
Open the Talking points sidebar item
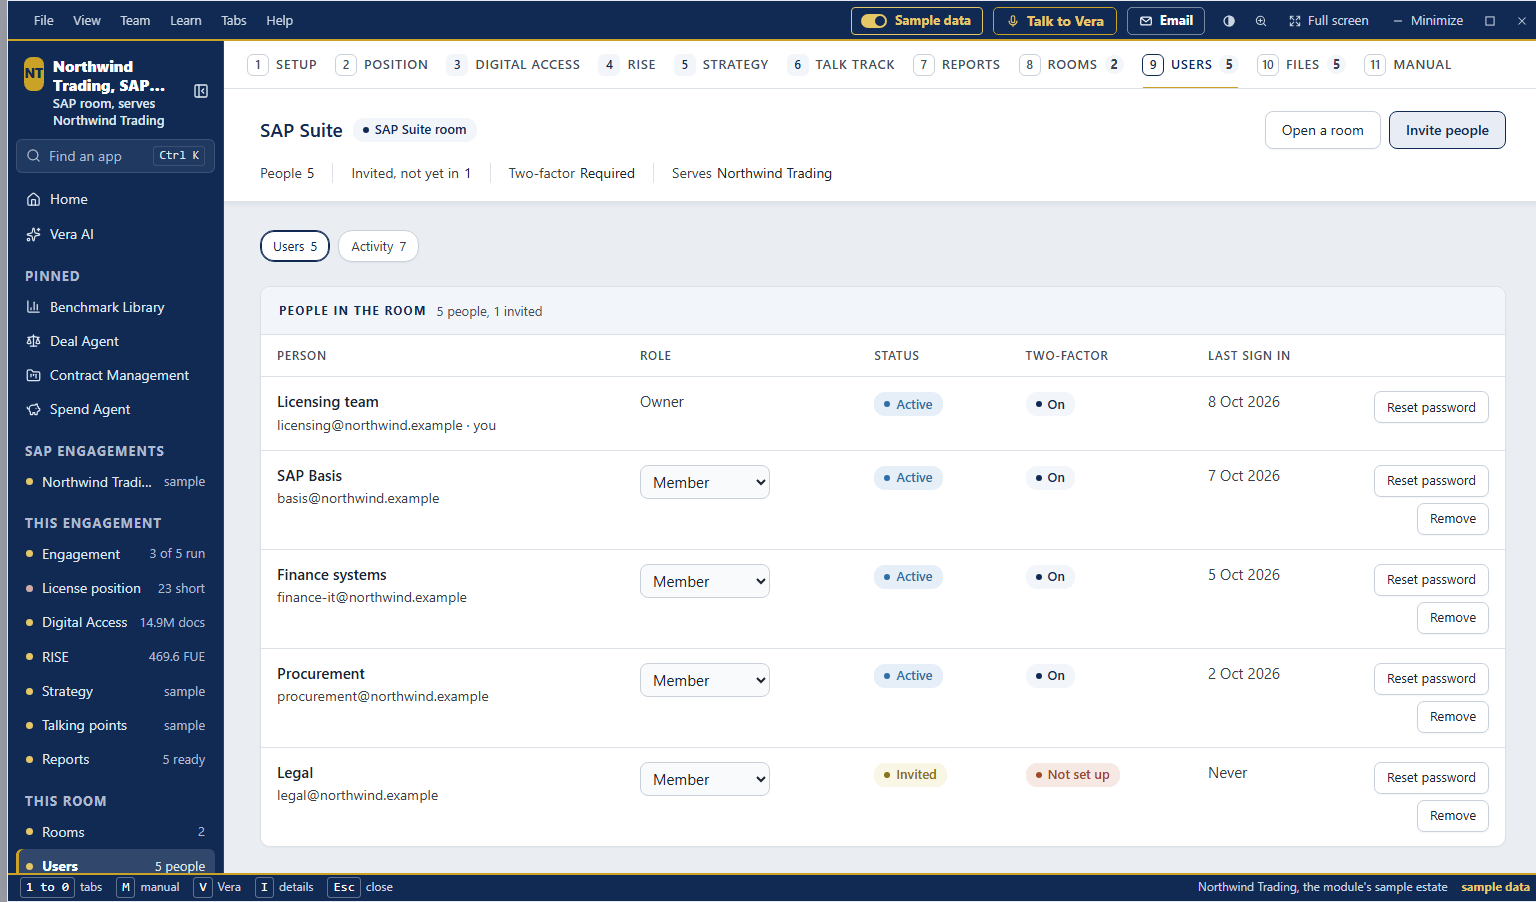[x=116, y=726]
